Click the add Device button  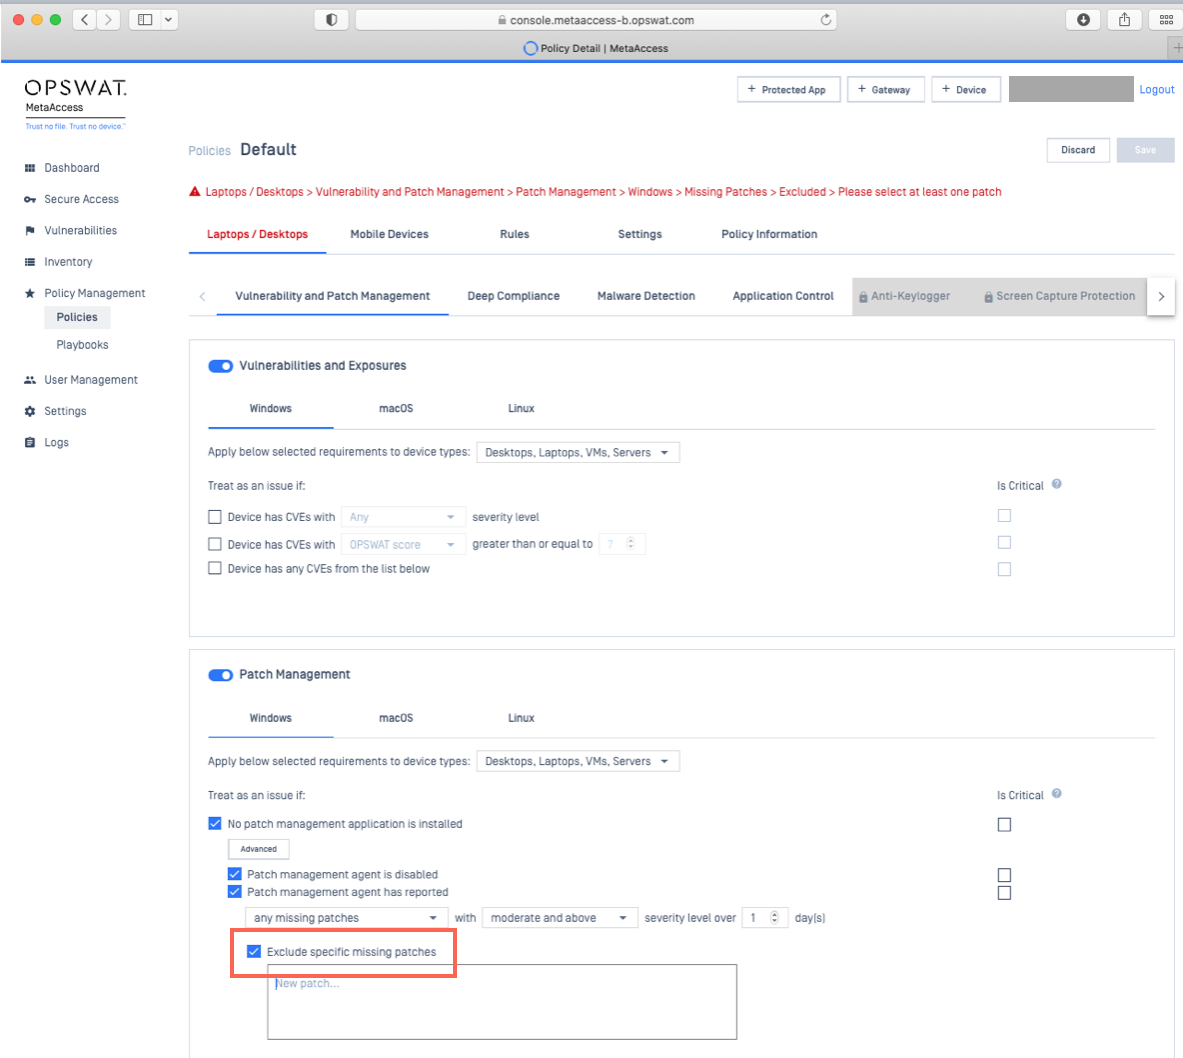click(966, 90)
